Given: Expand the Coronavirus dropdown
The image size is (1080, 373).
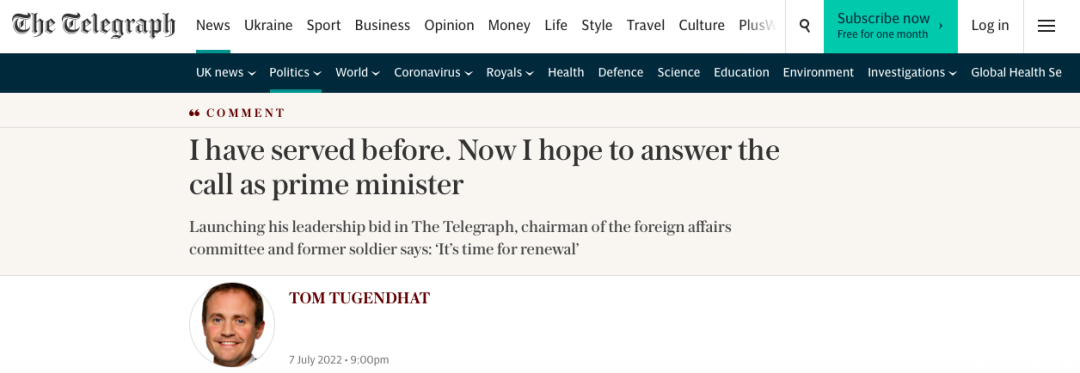Looking at the screenshot, I should click(x=433, y=72).
